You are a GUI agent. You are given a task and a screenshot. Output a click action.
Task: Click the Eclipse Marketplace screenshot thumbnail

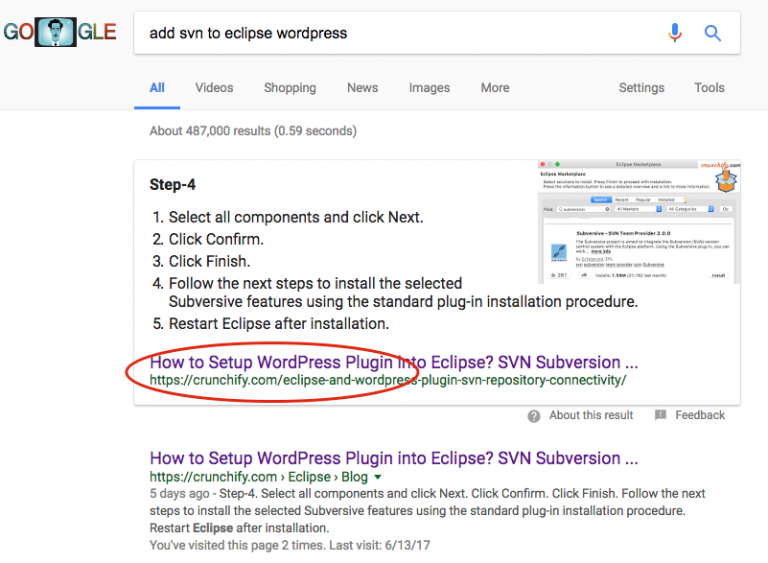(x=639, y=221)
